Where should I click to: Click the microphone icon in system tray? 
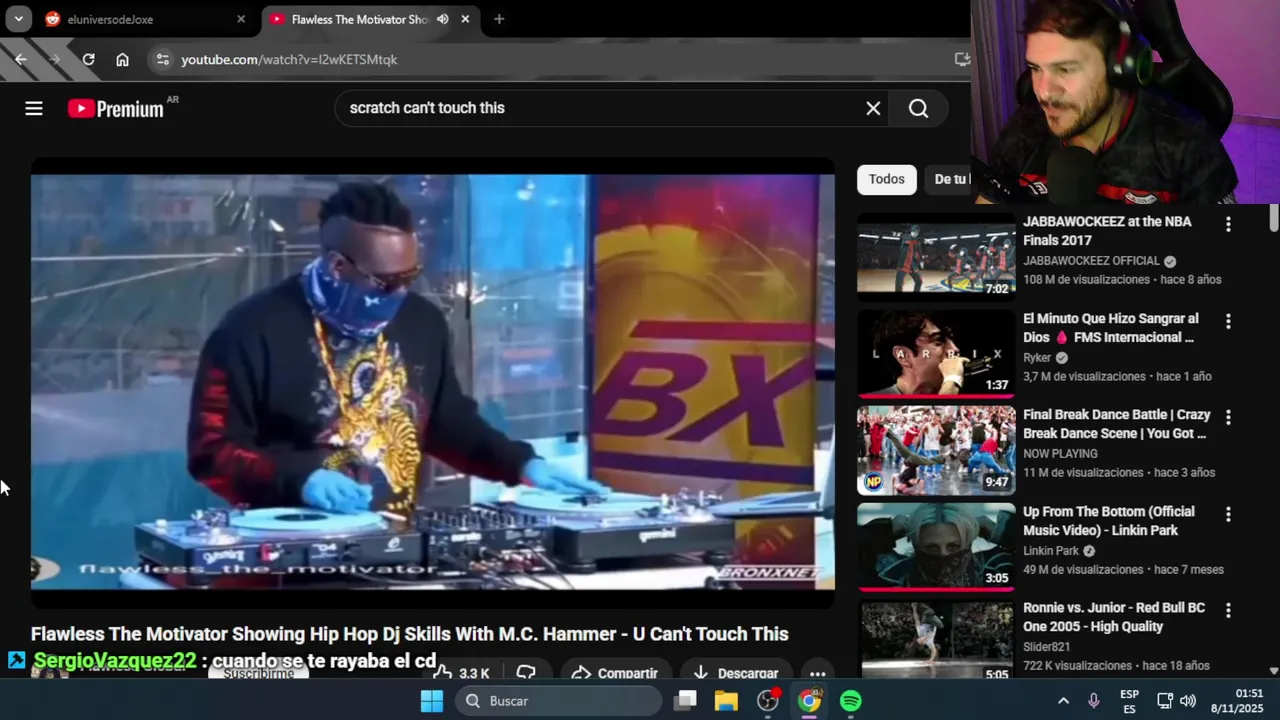(x=1093, y=701)
